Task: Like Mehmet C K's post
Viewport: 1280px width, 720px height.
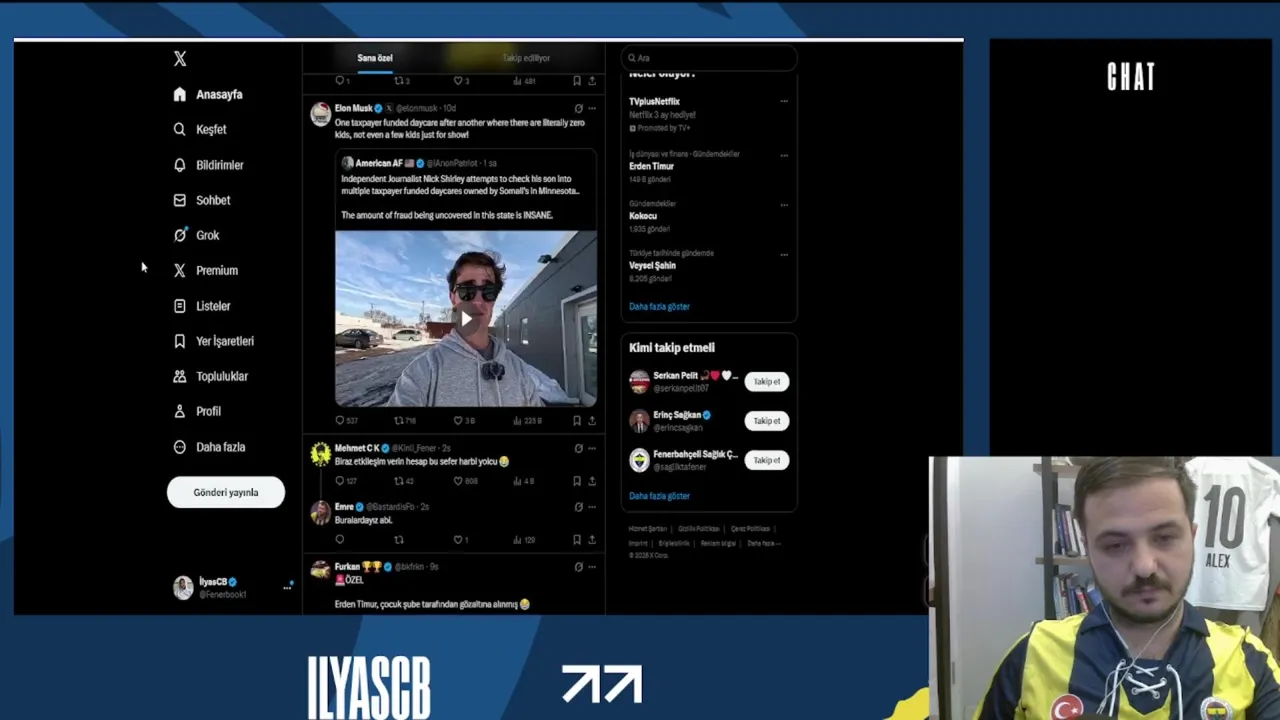Action: coord(465,481)
